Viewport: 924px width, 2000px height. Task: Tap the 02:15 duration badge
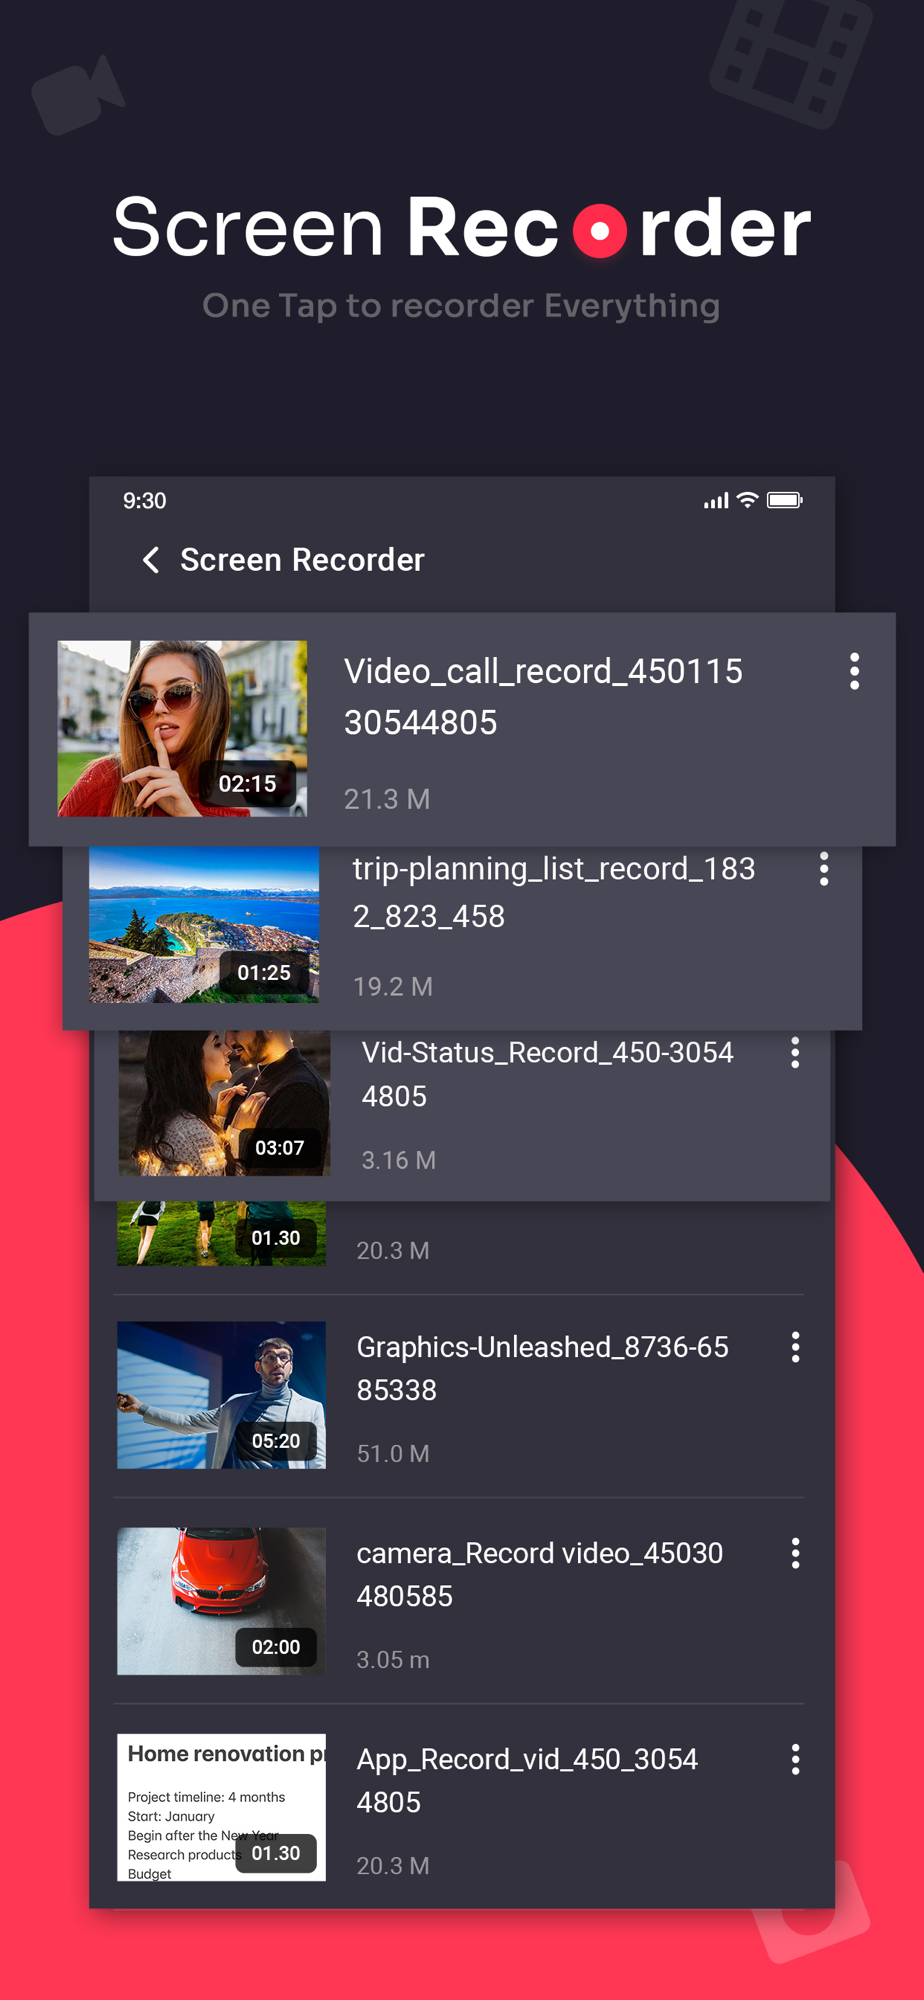point(247,784)
